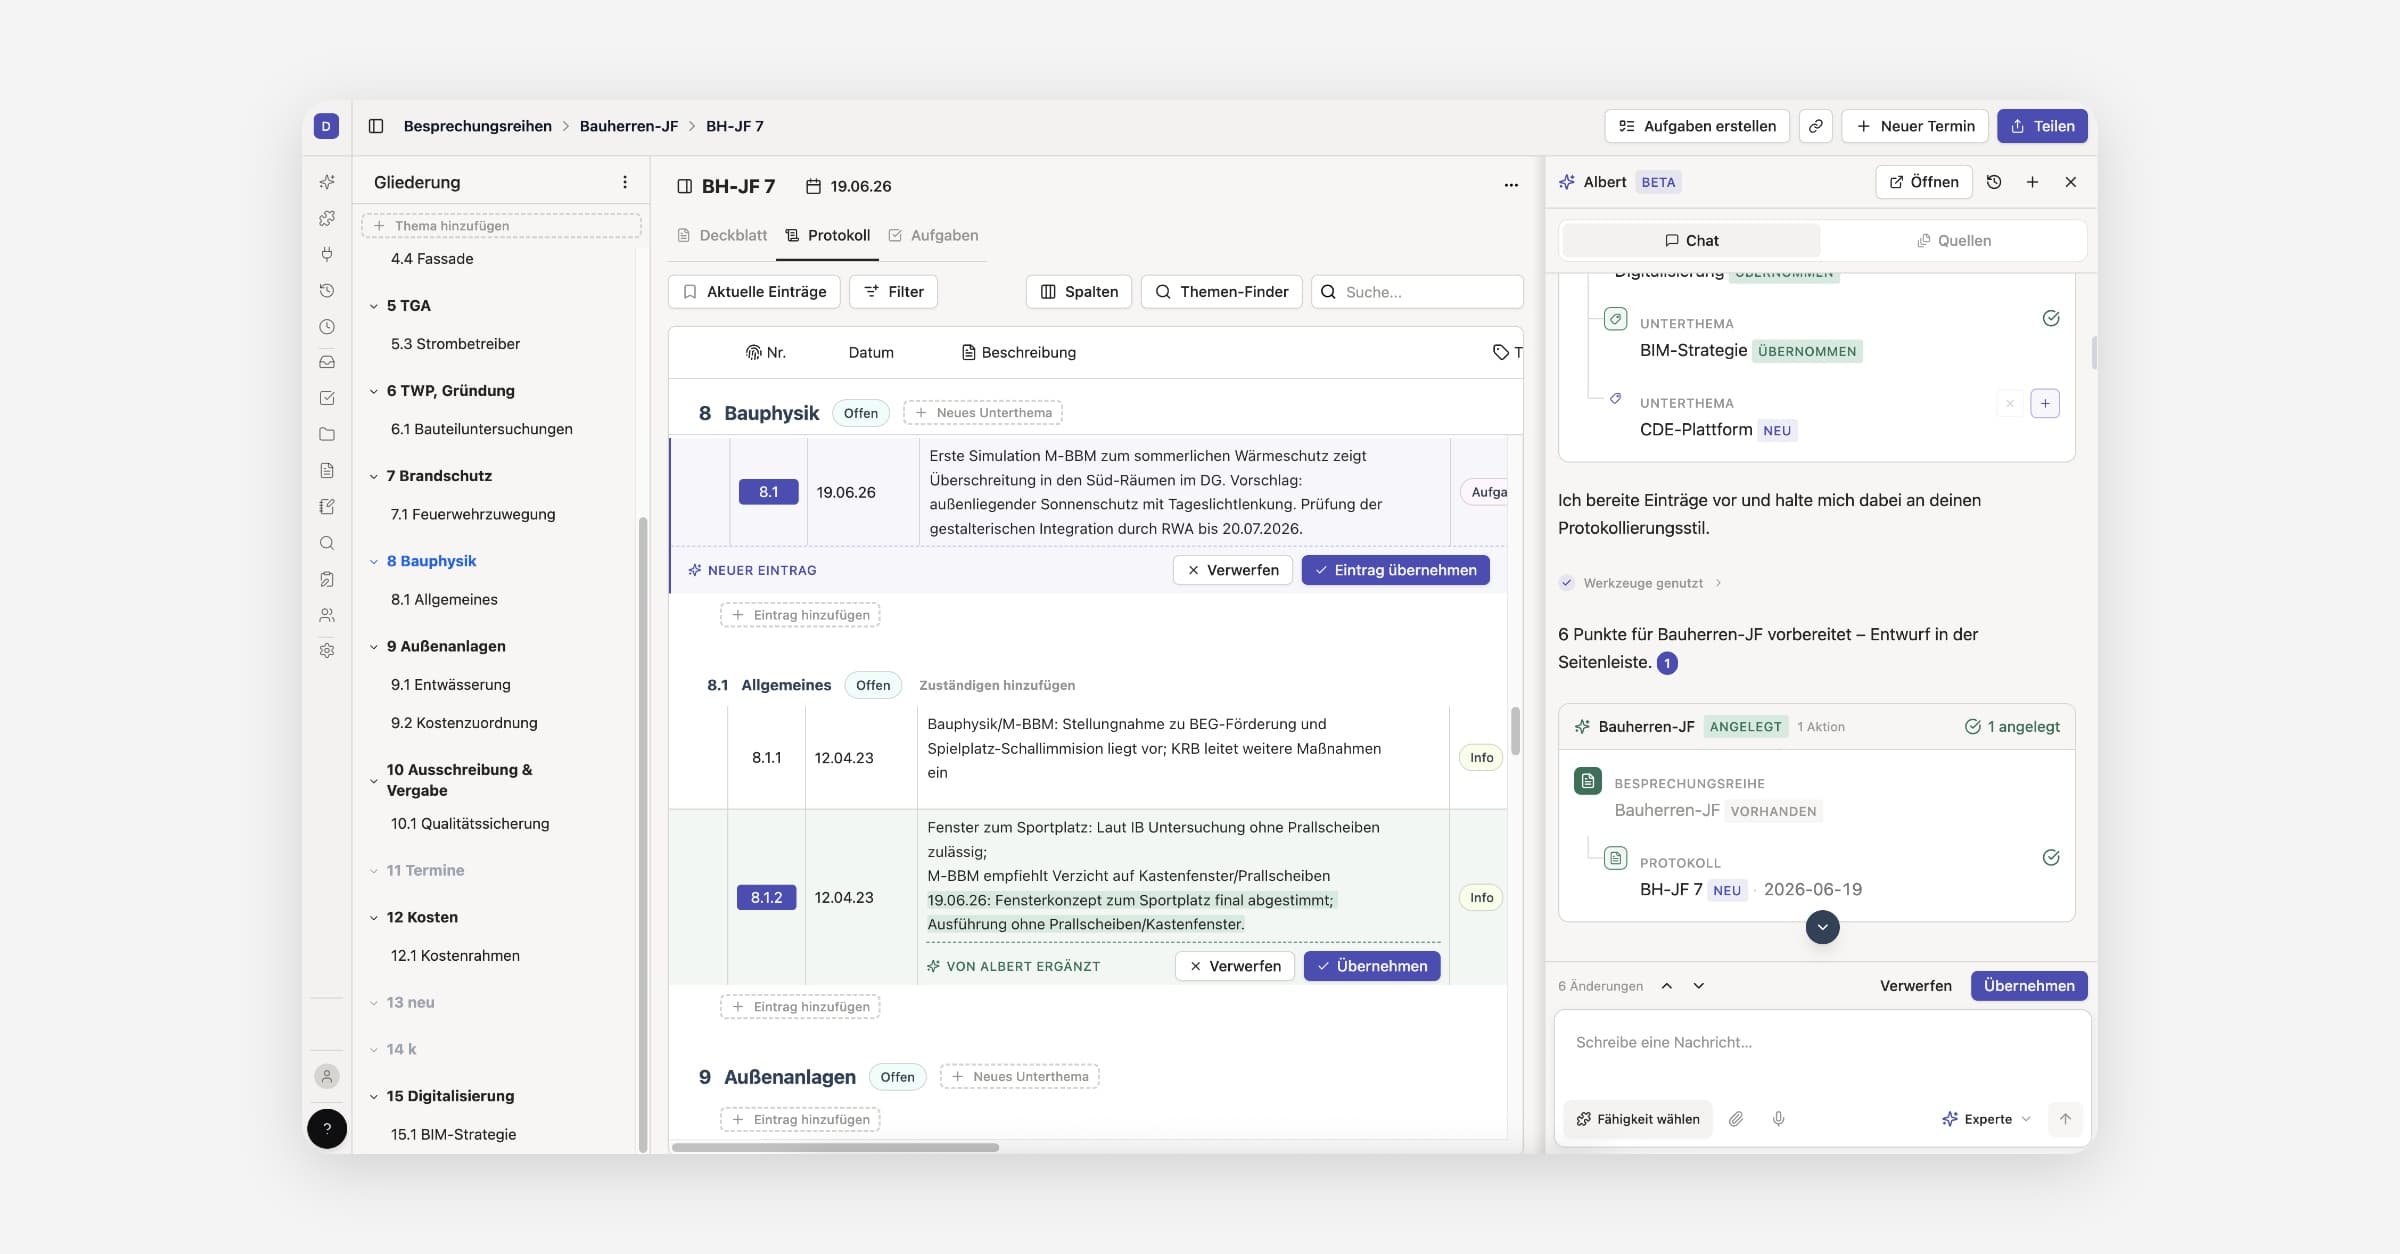
Task: Click in the Suche search field
Action: coord(1417,292)
